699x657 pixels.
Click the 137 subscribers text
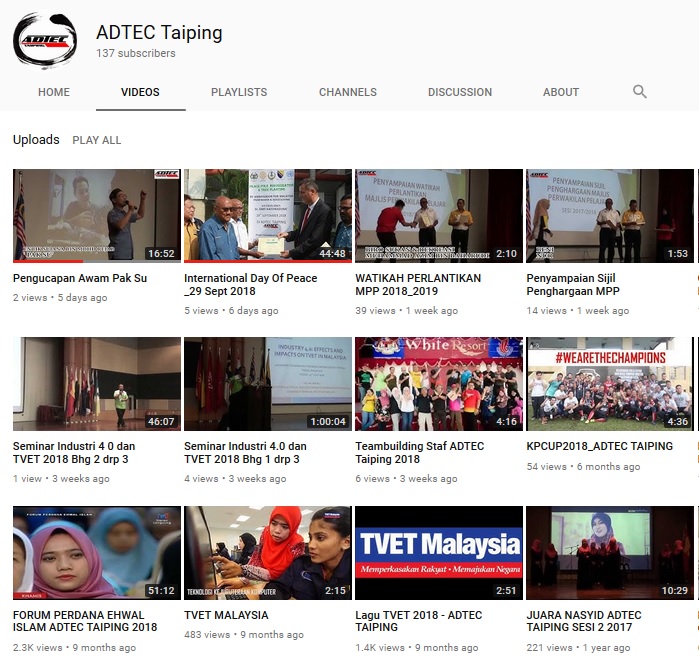point(136,53)
